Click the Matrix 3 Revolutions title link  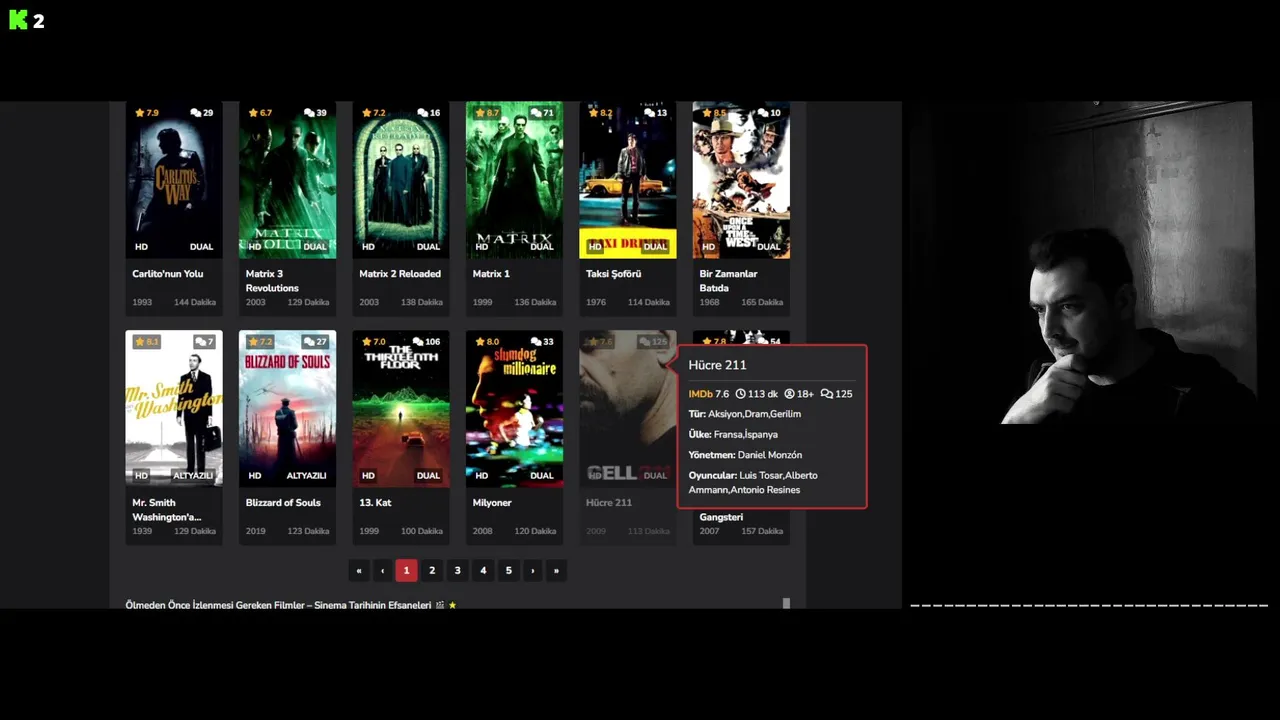point(272,281)
